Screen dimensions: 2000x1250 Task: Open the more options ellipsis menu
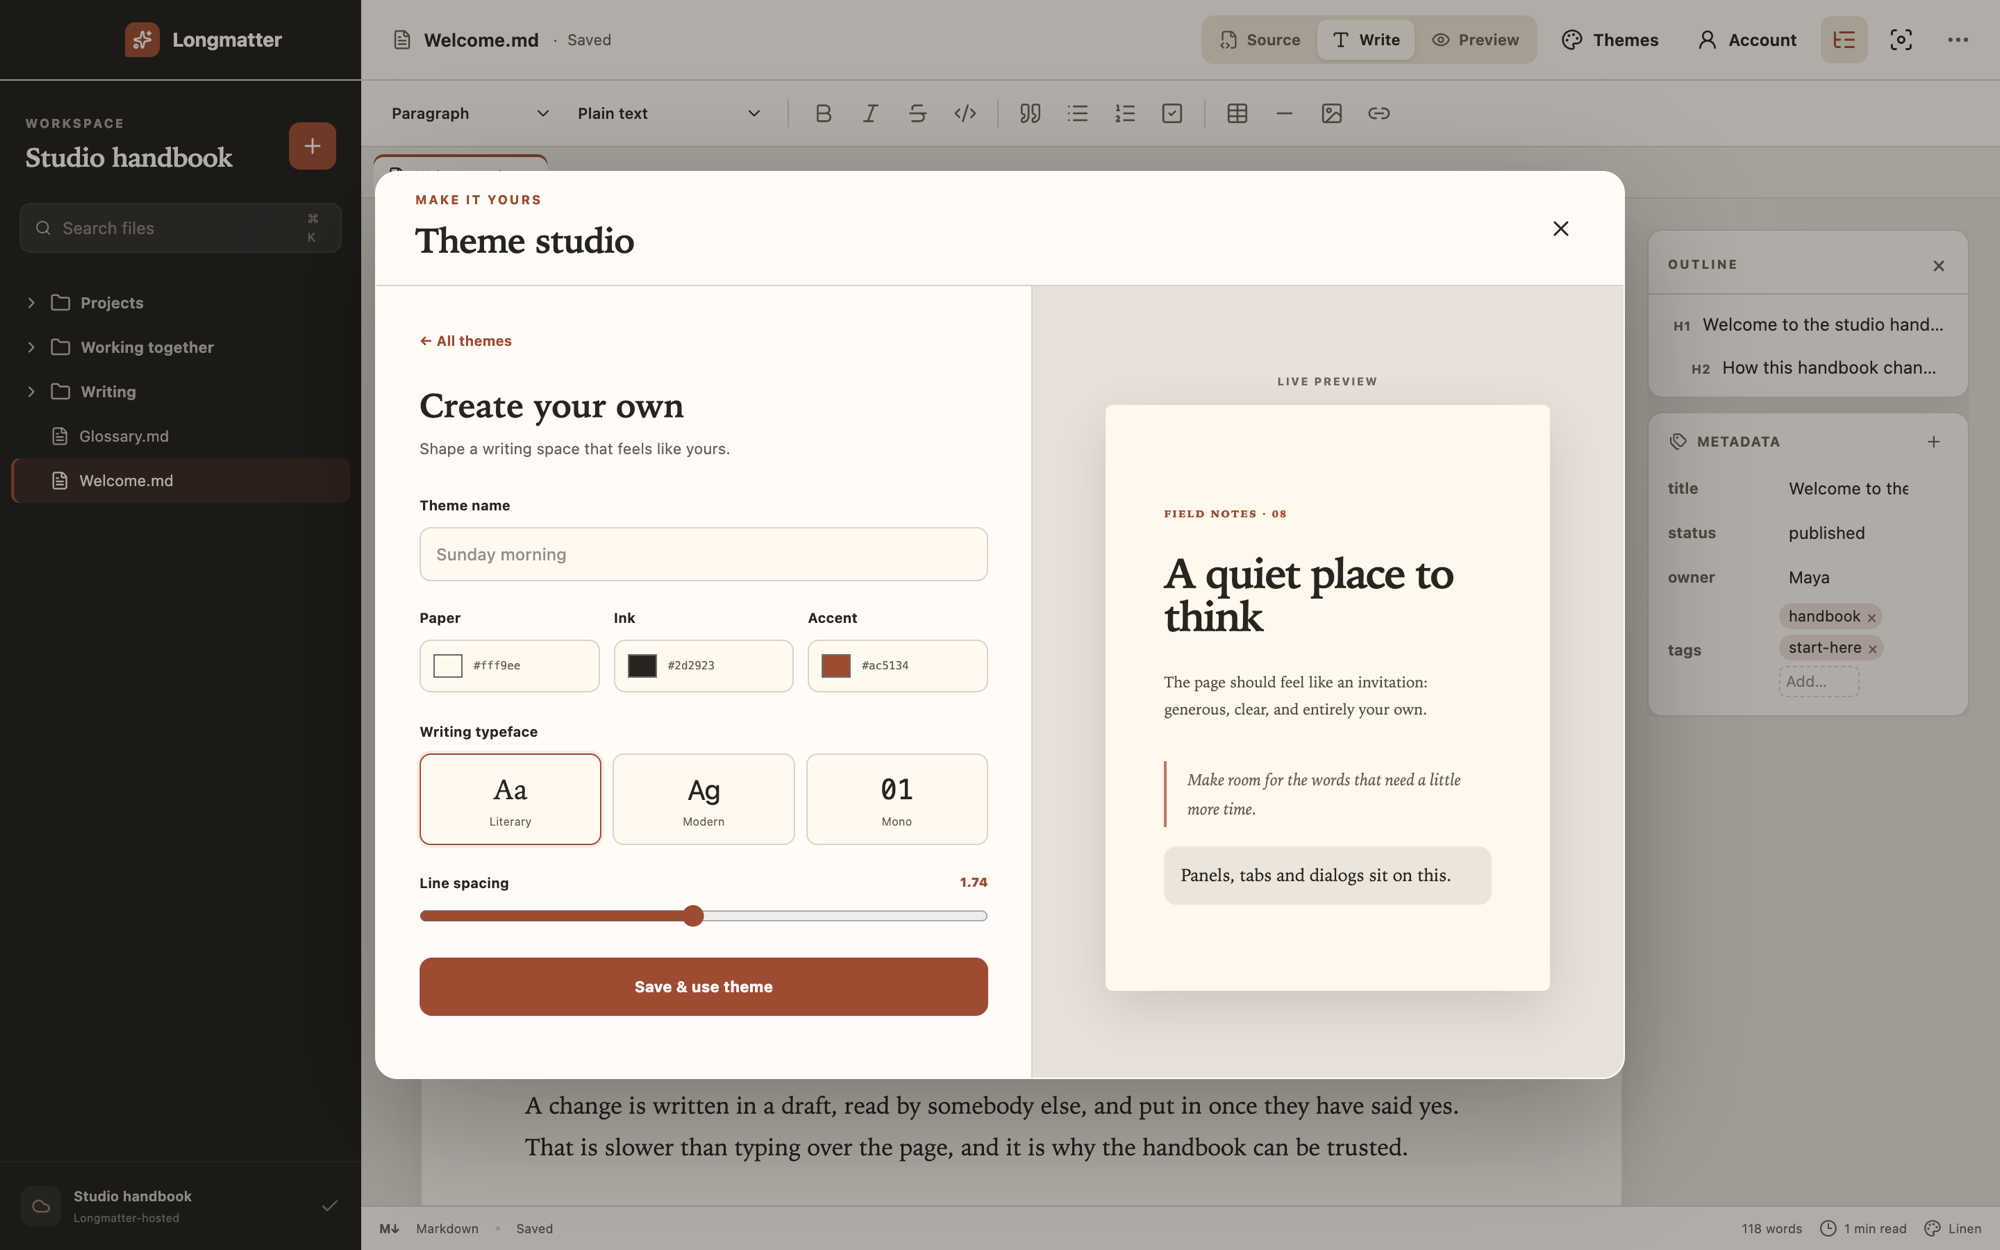tap(1958, 40)
